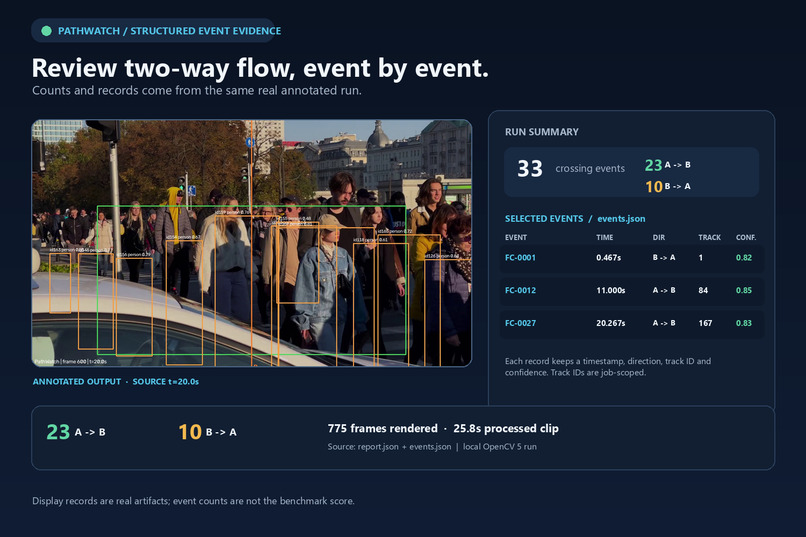The height and width of the screenshot is (537, 806).
Task: Click the frame overlay caption 'frame 600 | t=20.0s'
Action: pyautogui.click(x=85, y=362)
